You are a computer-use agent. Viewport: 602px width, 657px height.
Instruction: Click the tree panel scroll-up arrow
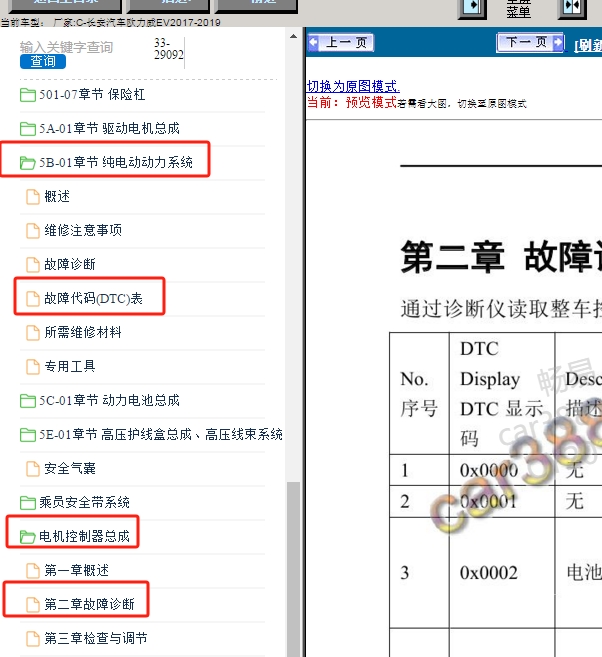pos(293,36)
